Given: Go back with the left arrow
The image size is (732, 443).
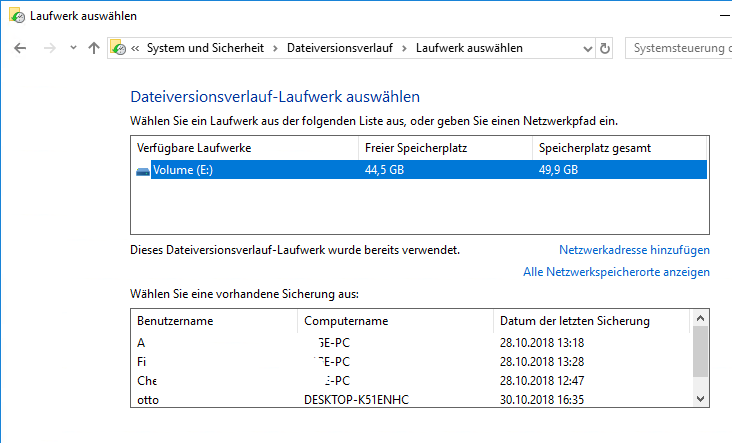Looking at the screenshot, I should (20, 48).
